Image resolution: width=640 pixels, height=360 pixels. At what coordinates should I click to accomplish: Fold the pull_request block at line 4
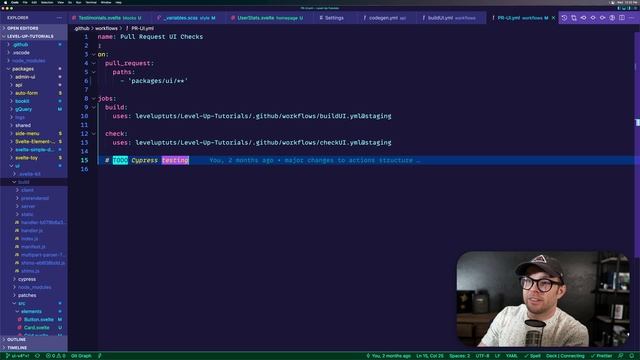93,63
